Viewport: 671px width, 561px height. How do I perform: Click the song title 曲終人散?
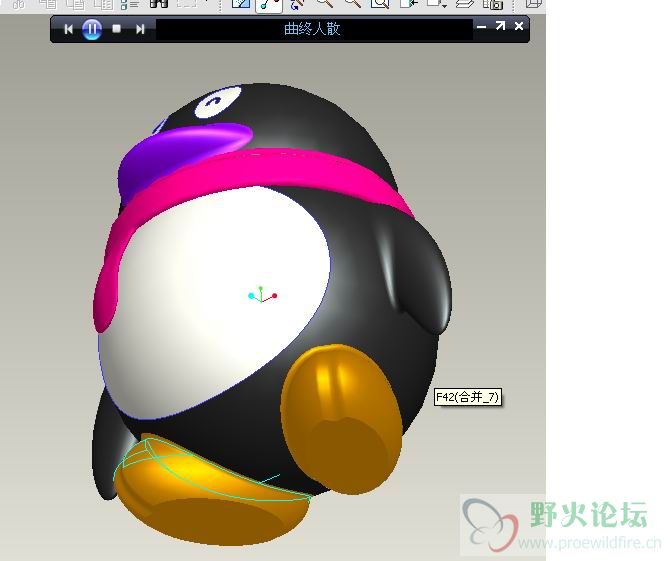312,29
